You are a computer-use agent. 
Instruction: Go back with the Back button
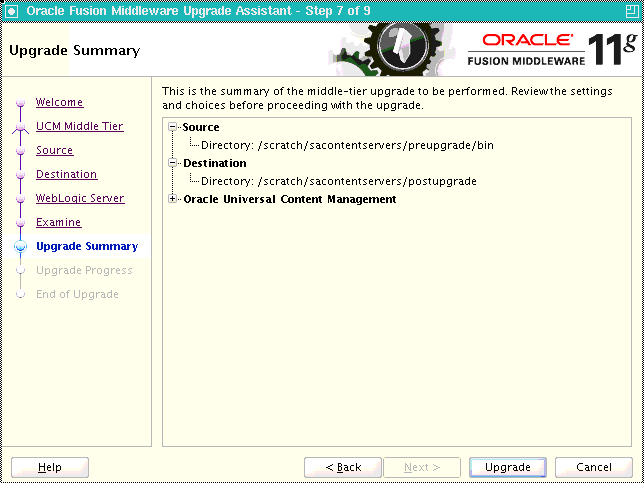point(343,467)
